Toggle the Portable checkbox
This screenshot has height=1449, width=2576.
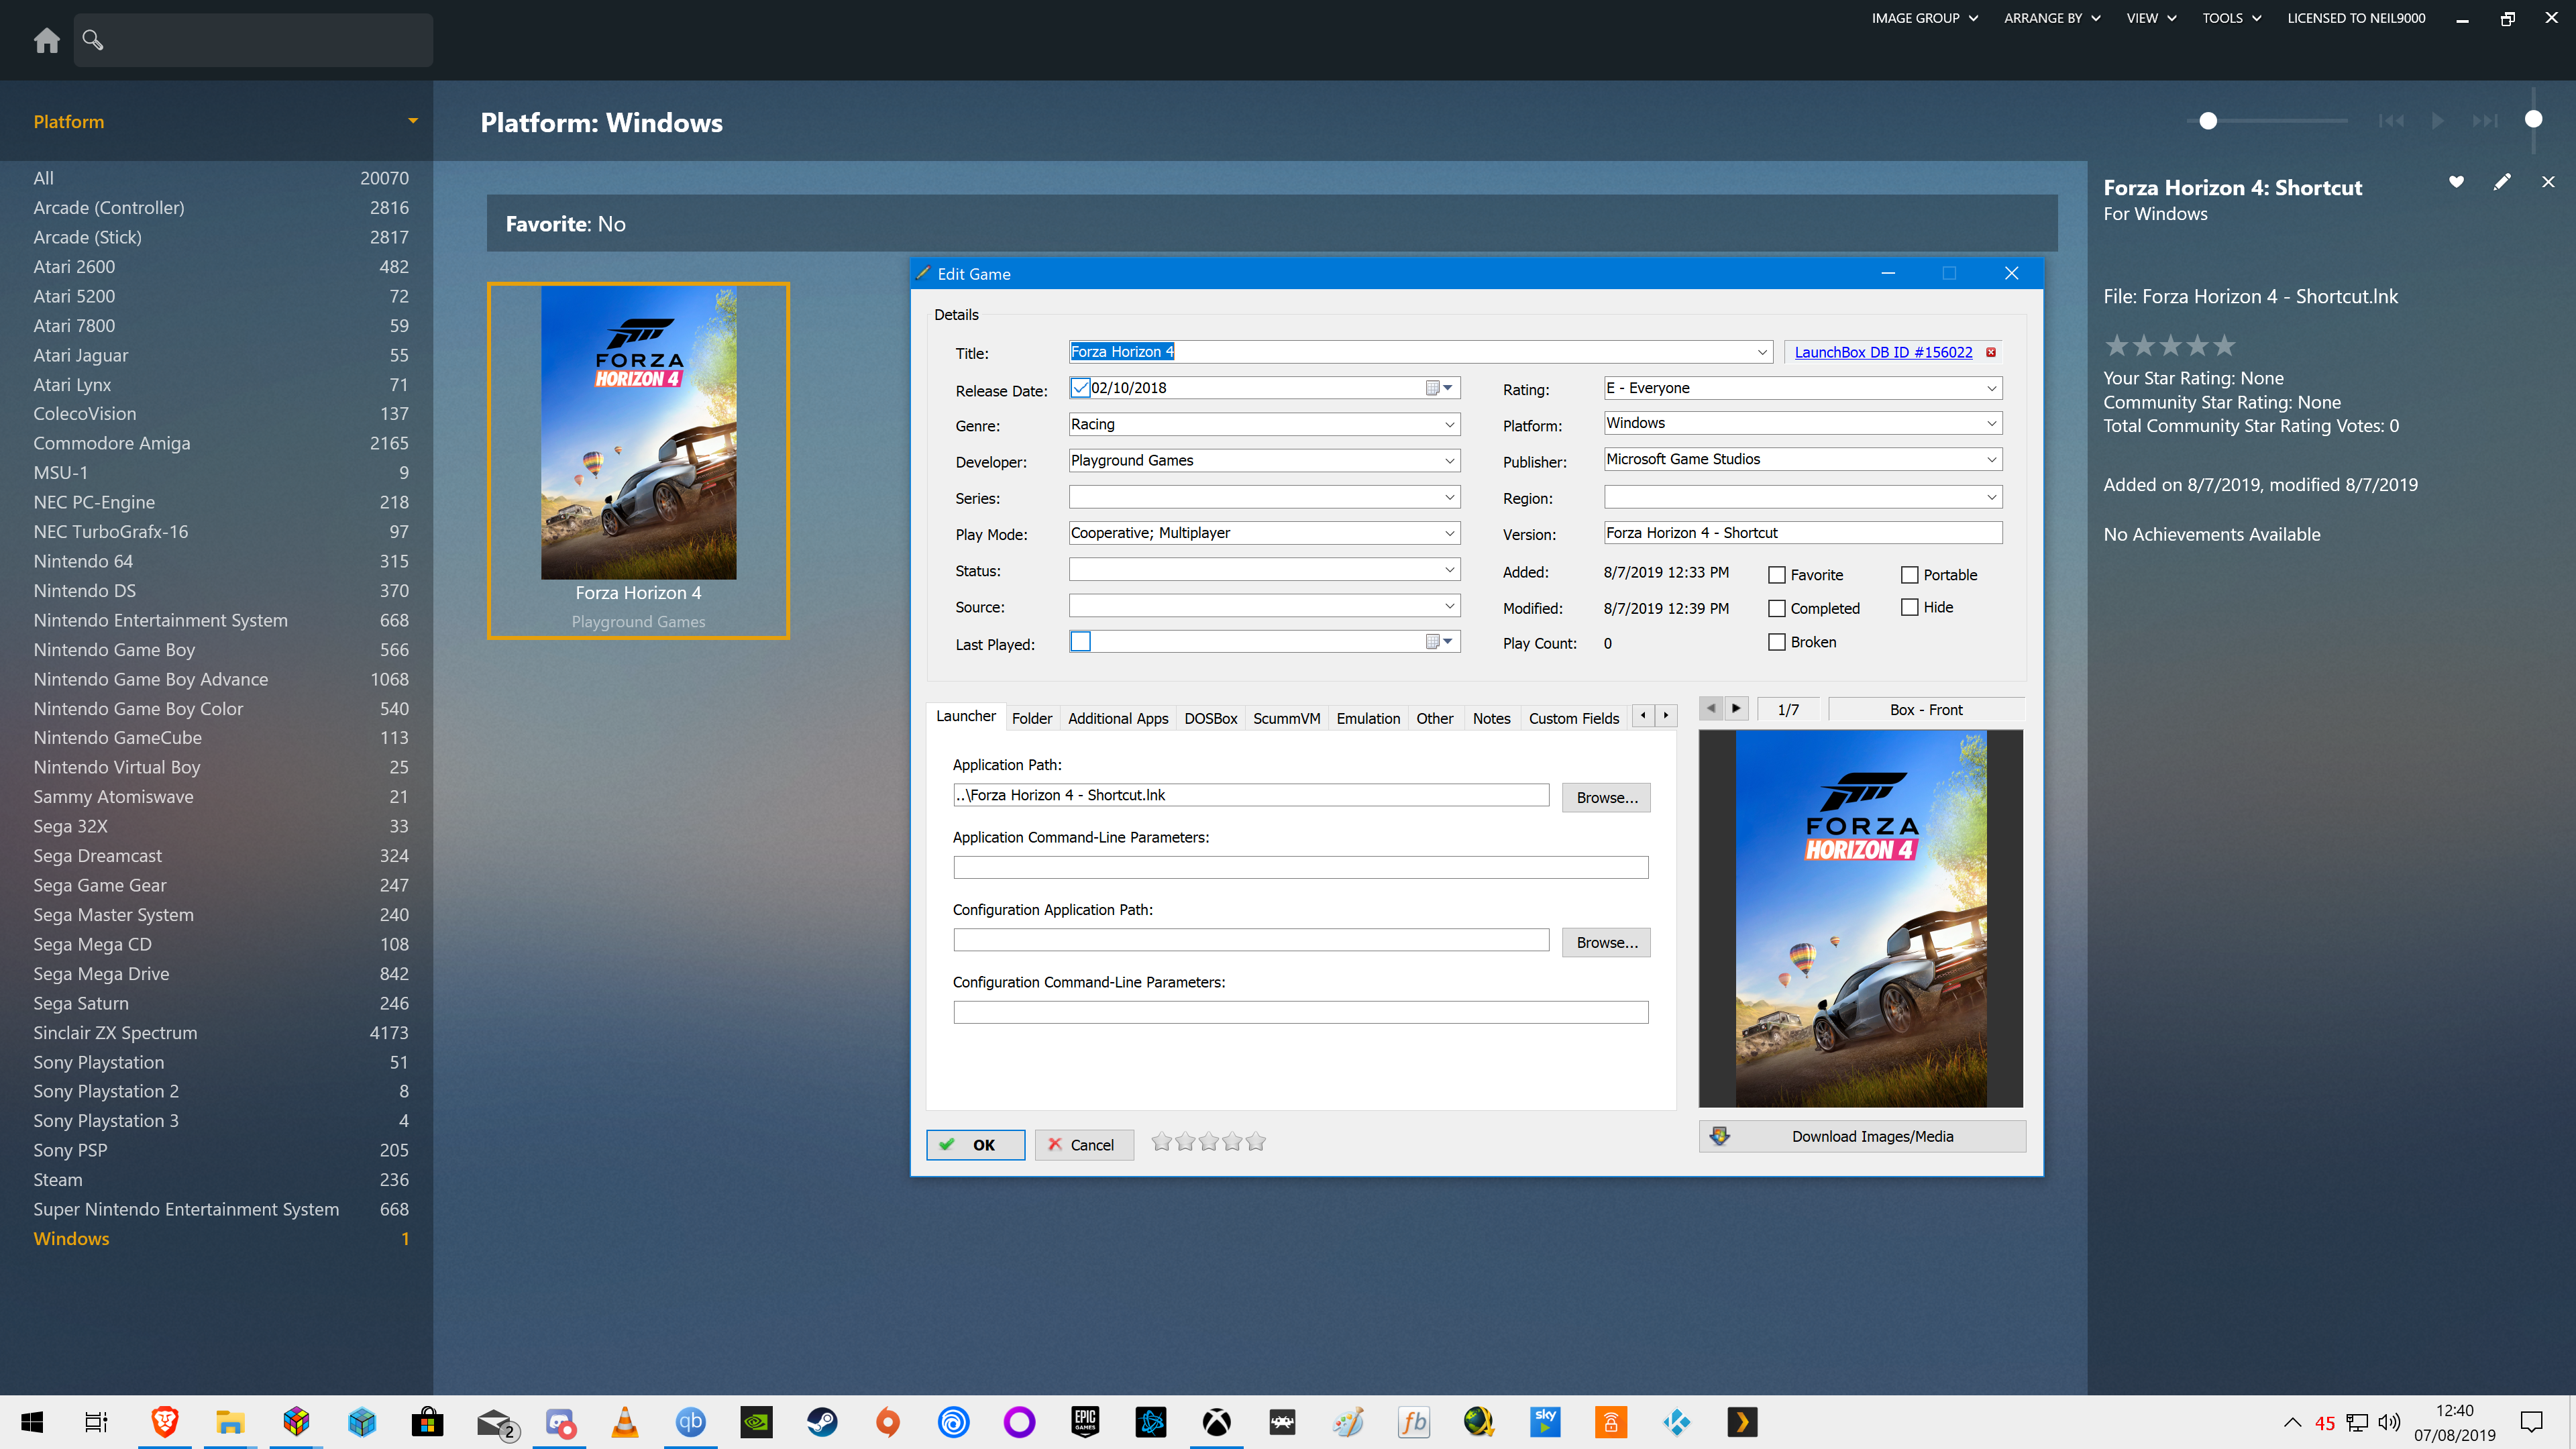(x=1909, y=575)
